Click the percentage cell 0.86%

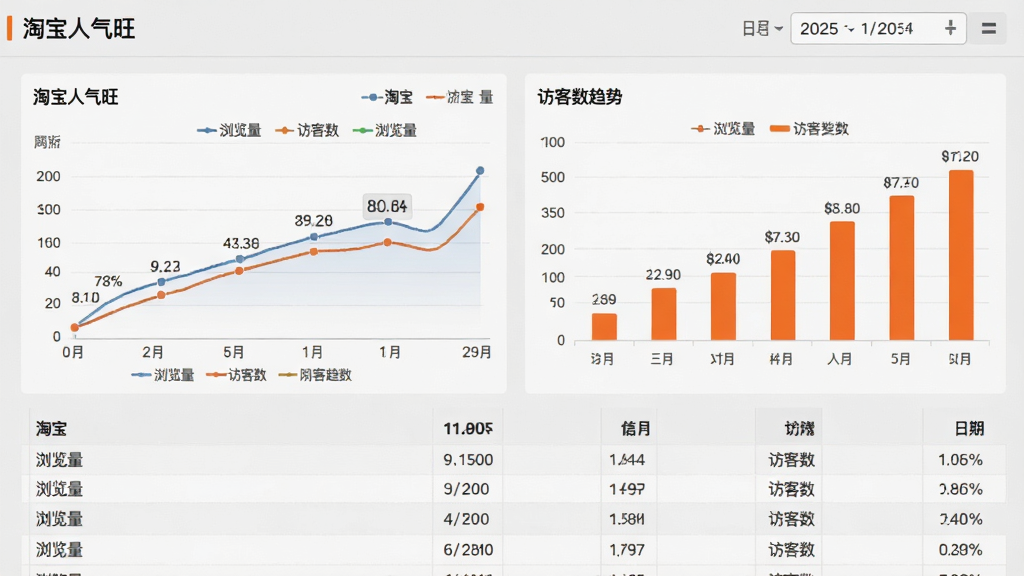(x=960, y=489)
